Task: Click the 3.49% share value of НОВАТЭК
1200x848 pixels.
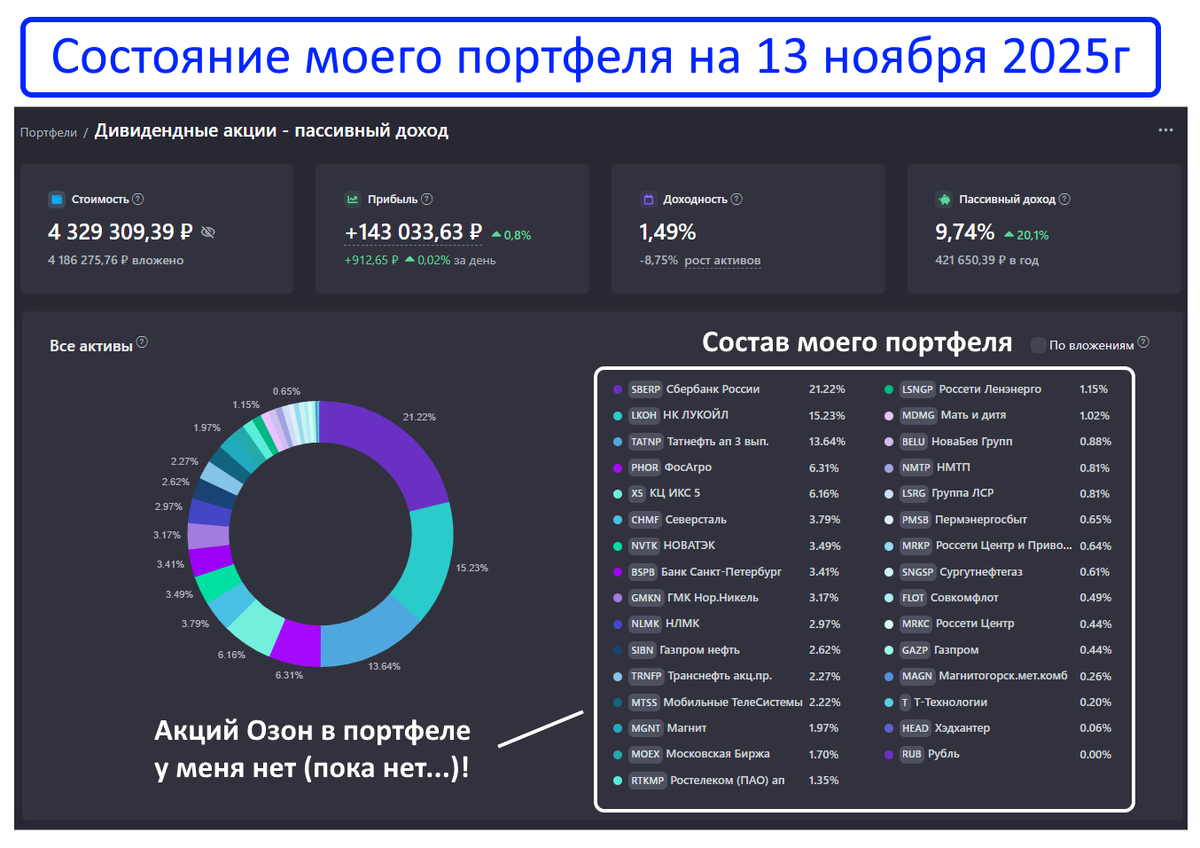Action: point(825,545)
